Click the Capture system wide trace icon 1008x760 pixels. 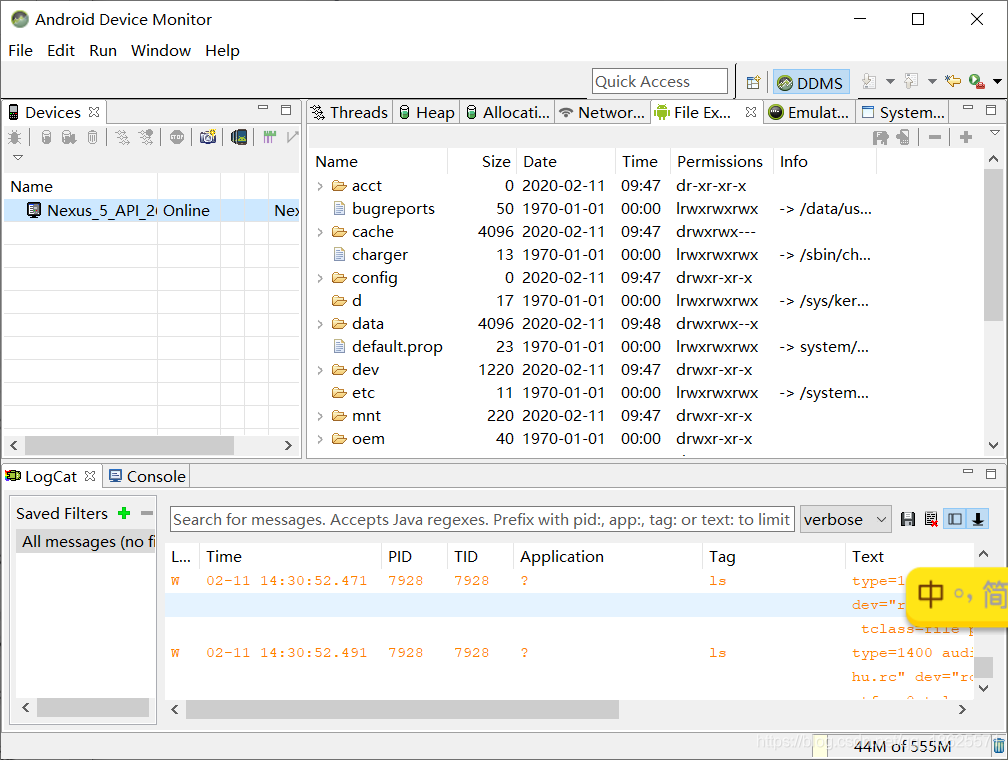tap(269, 137)
